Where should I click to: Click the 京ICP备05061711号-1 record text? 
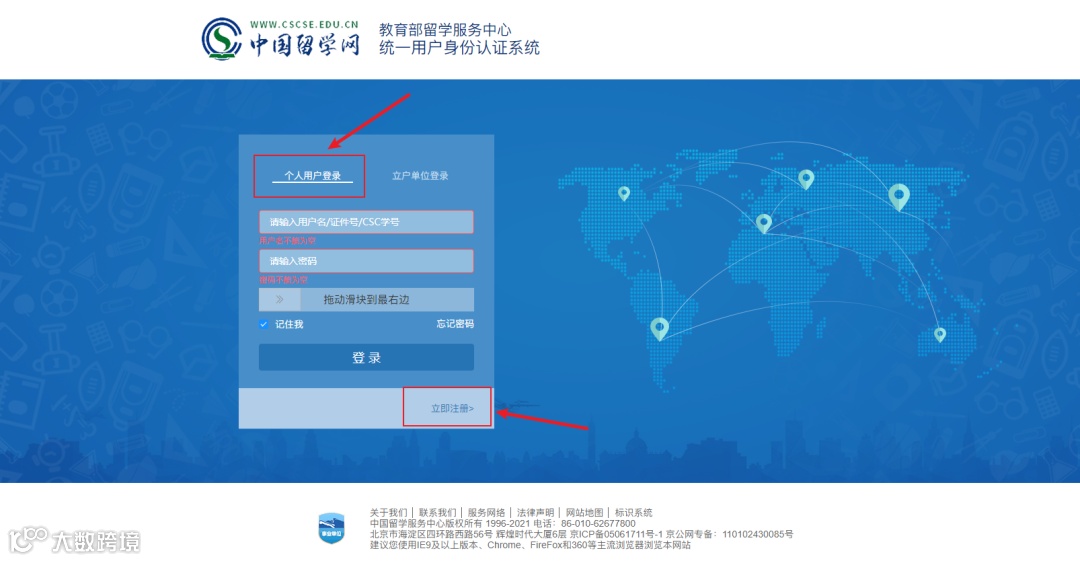click(616, 534)
